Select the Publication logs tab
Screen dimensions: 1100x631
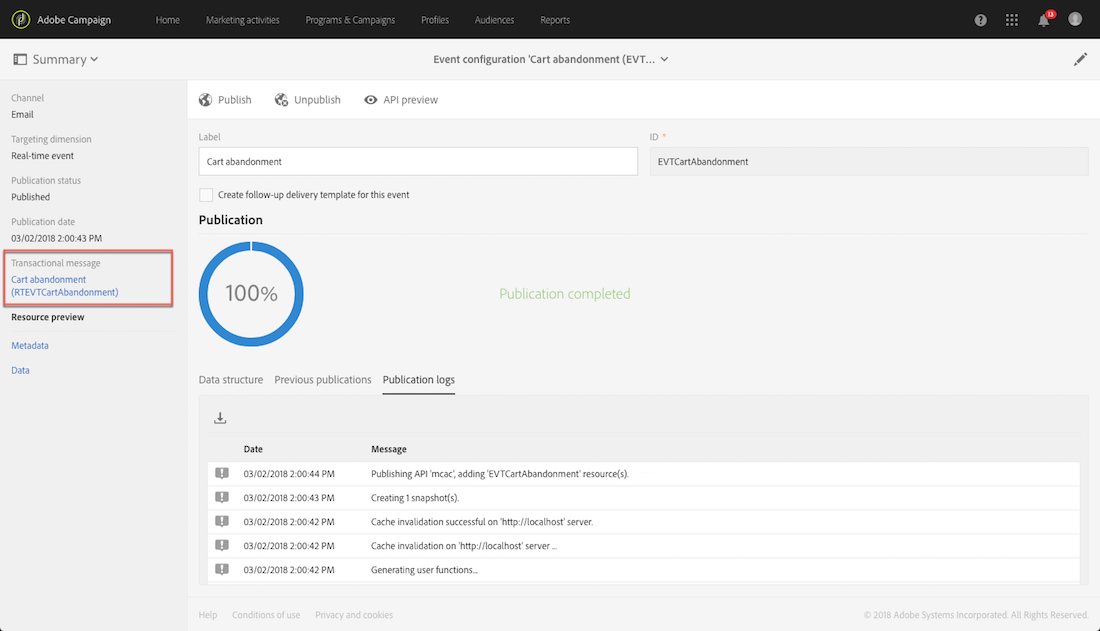(419, 380)
